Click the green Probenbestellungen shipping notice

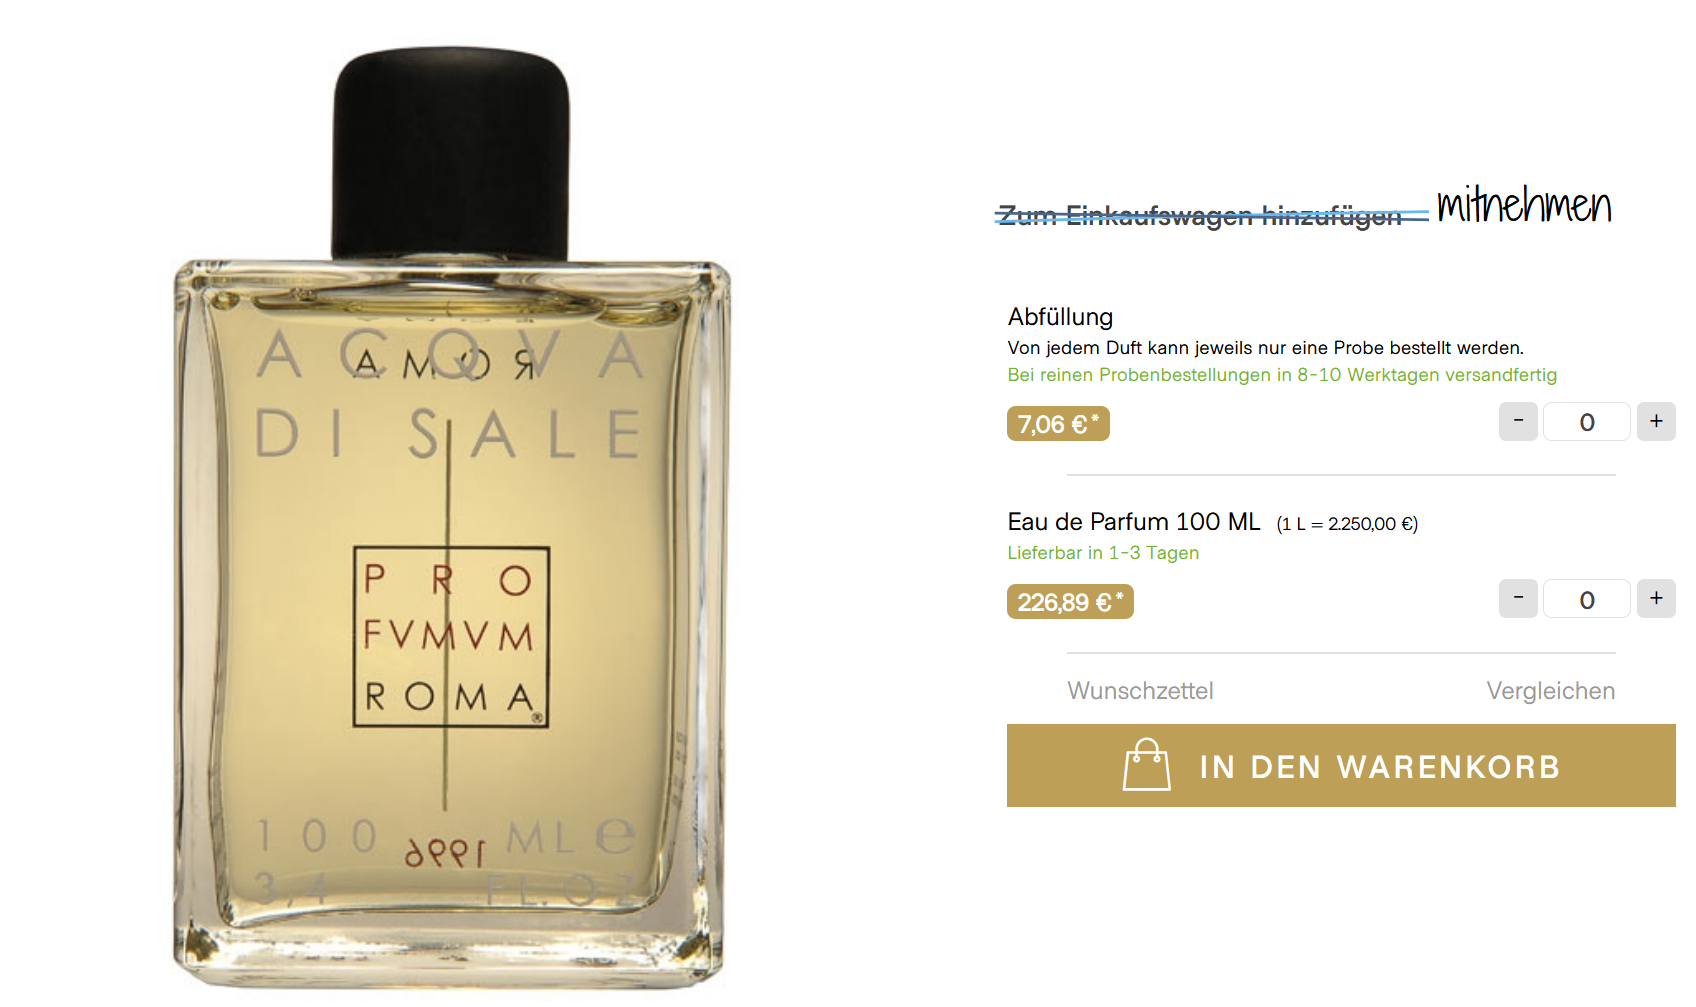(1282, 375)
